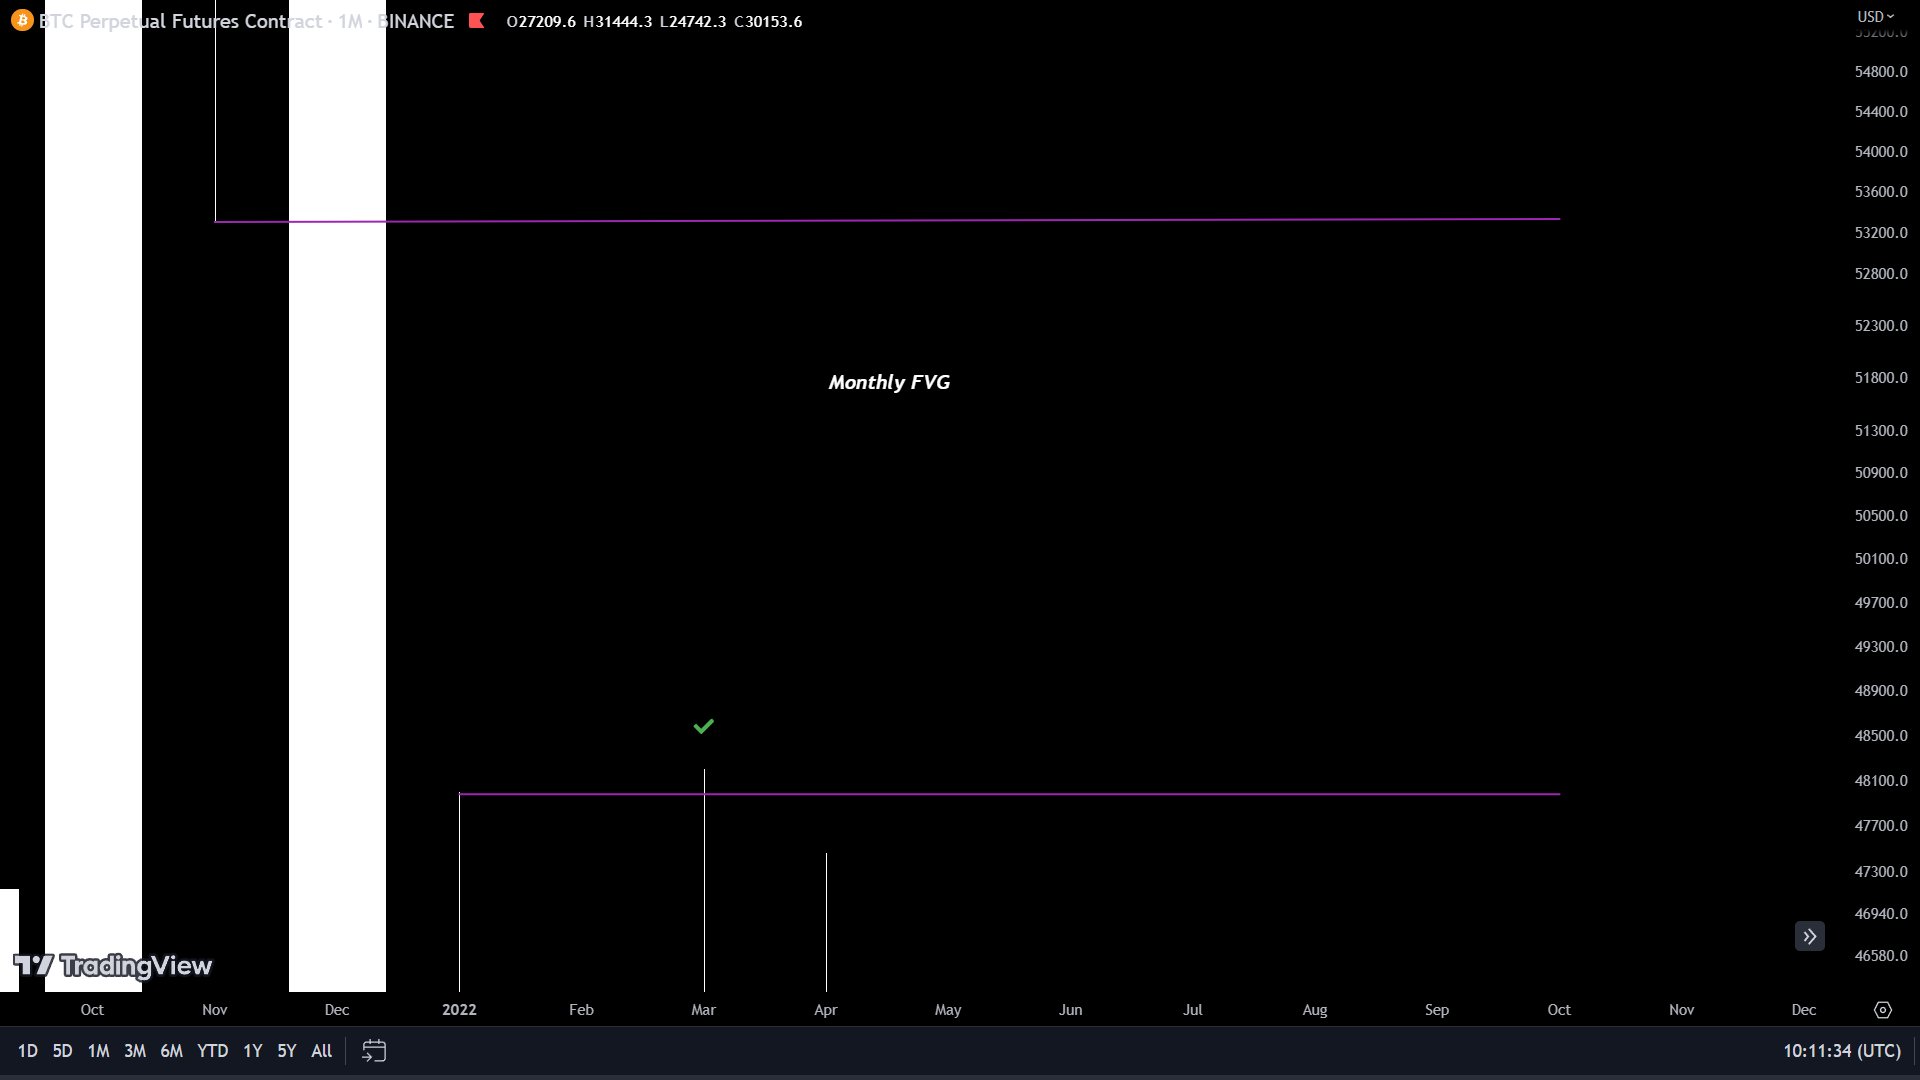Screen dimensions: 1920x1080
Task: Select the 6M range option
Action: coord(171,1051)
